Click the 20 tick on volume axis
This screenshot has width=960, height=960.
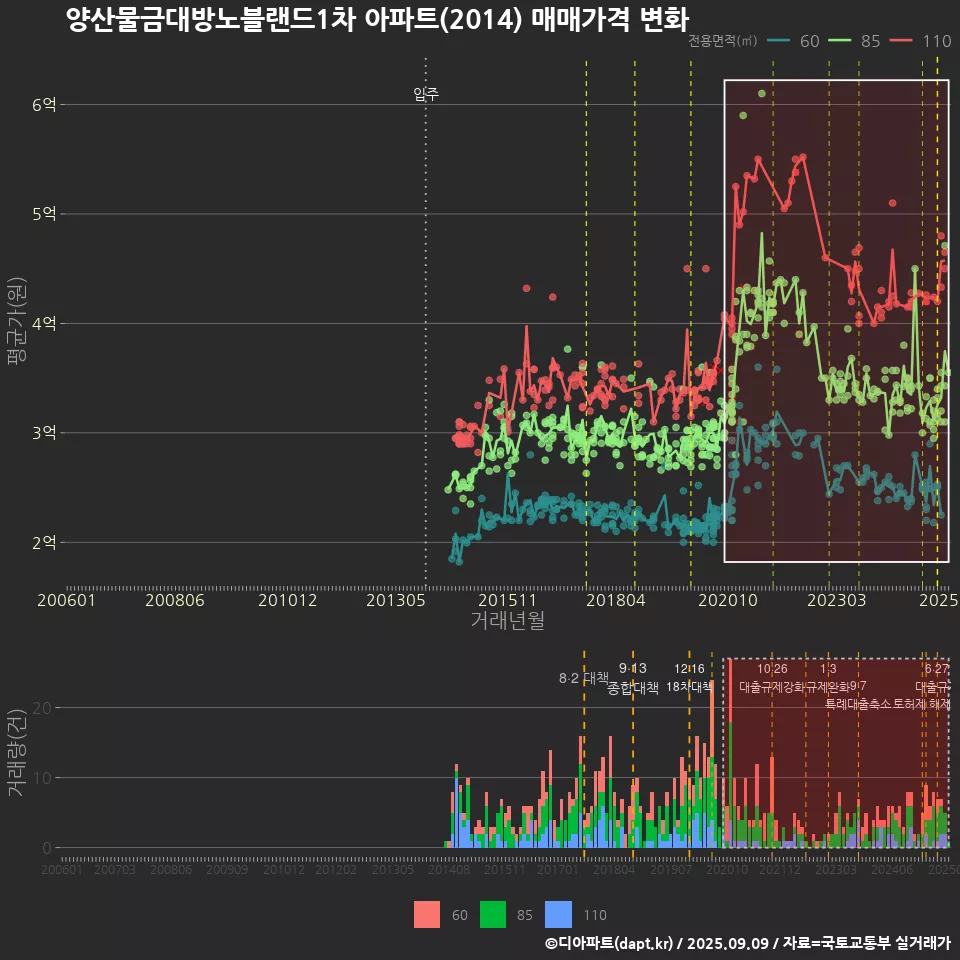click(42, 708)
